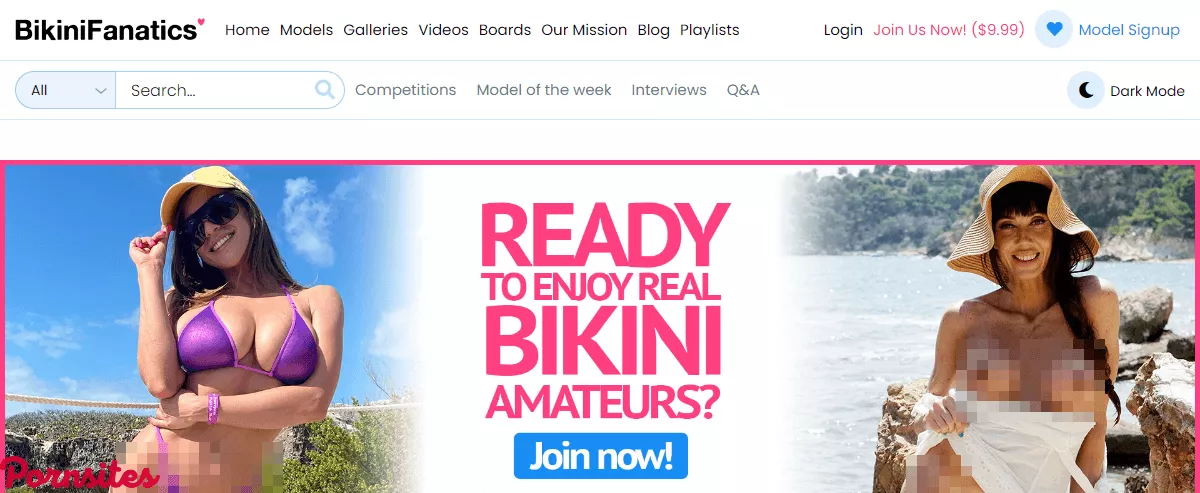Screen dimensions: 1200x493
Task: Select Model of the week
Action: pos(544,90)
